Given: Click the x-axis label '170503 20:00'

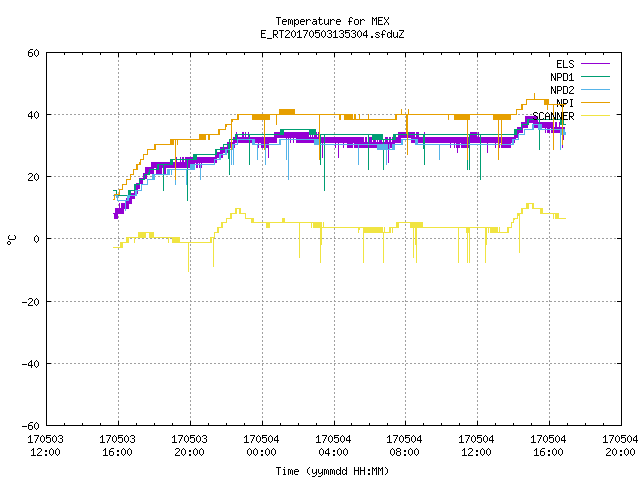Looking at the screenshot, I should (x=189, y=446).
